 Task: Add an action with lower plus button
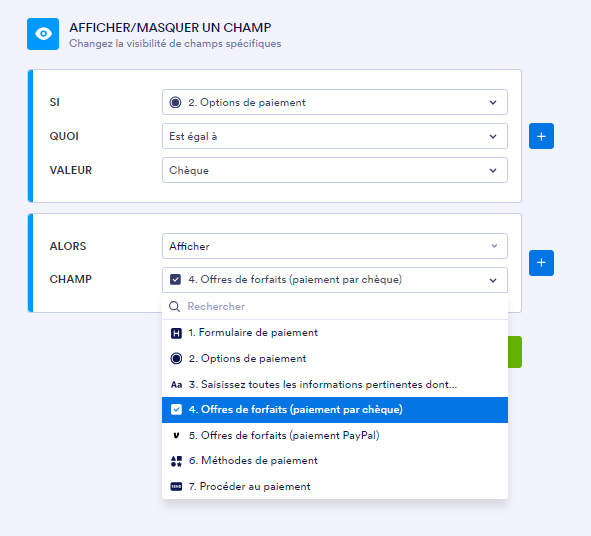(541, 263)
